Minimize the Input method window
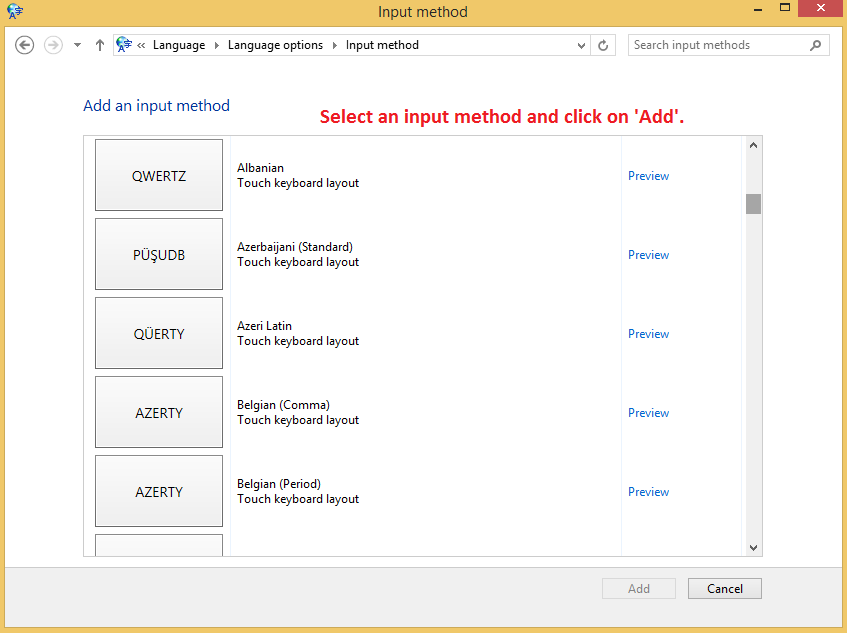 coord(758,9)
